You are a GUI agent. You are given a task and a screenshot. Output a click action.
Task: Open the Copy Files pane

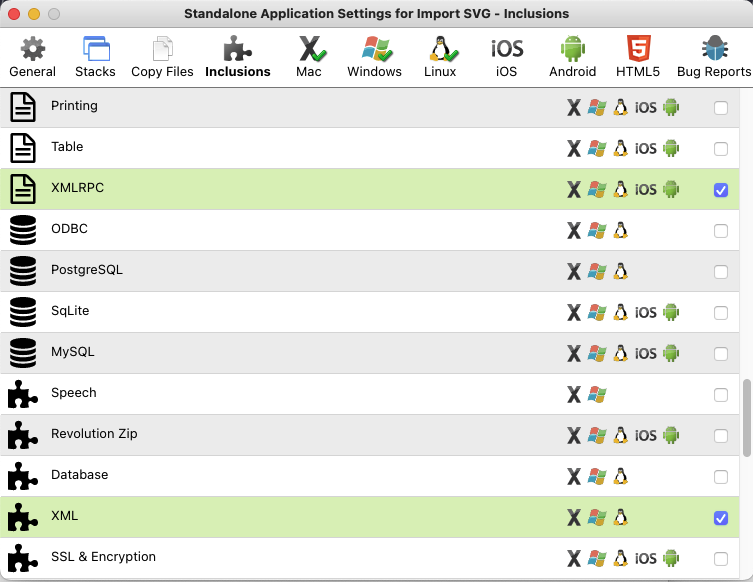point(162,57)
